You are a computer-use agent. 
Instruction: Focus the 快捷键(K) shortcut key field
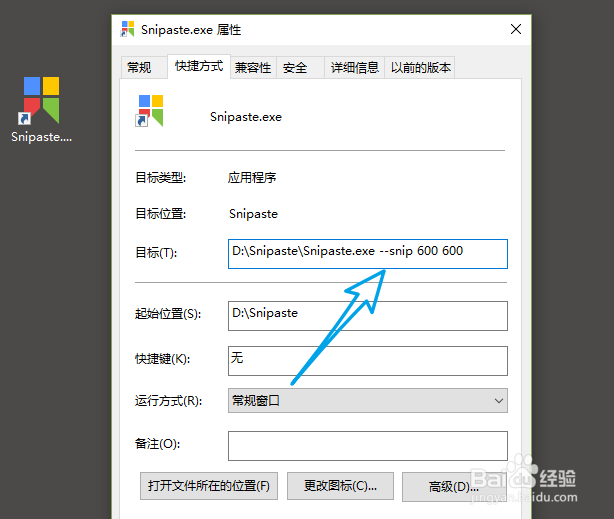368,361
